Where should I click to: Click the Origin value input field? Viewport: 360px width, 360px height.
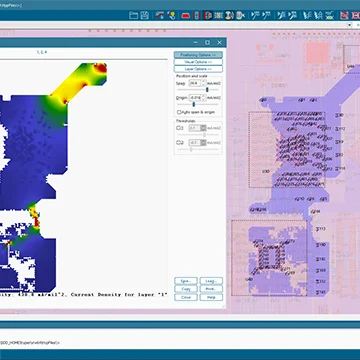click(x=194, y=98)
